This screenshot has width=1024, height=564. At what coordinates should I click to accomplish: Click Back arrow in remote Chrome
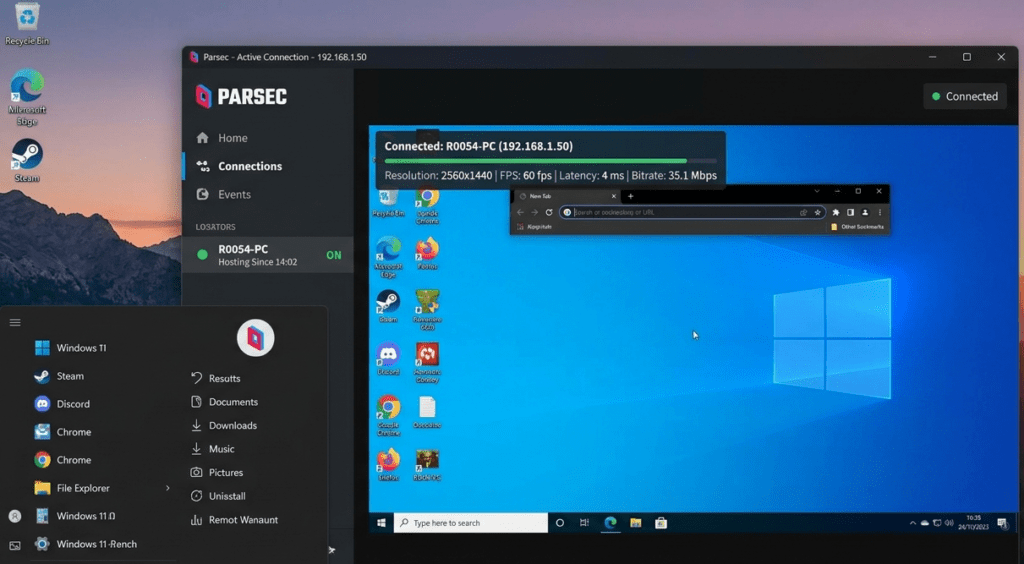coord(520,212)
